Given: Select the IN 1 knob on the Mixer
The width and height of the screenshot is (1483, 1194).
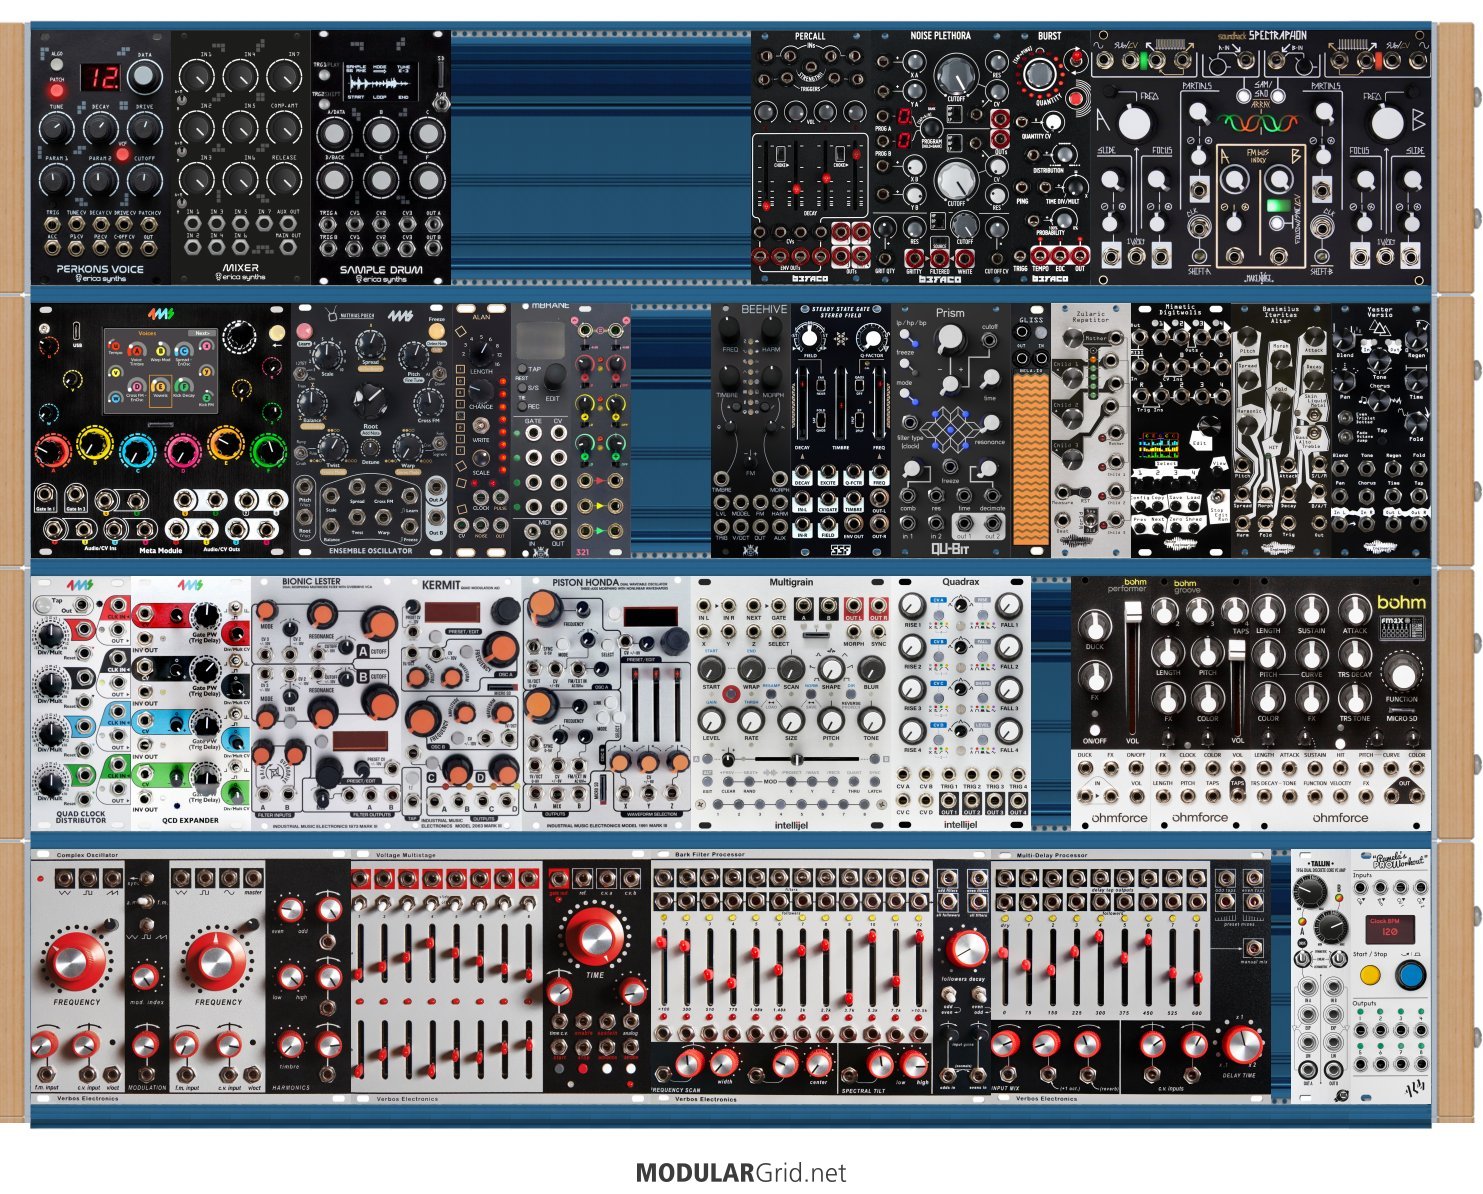Looking at the screenshot, I should coord(197,76).
